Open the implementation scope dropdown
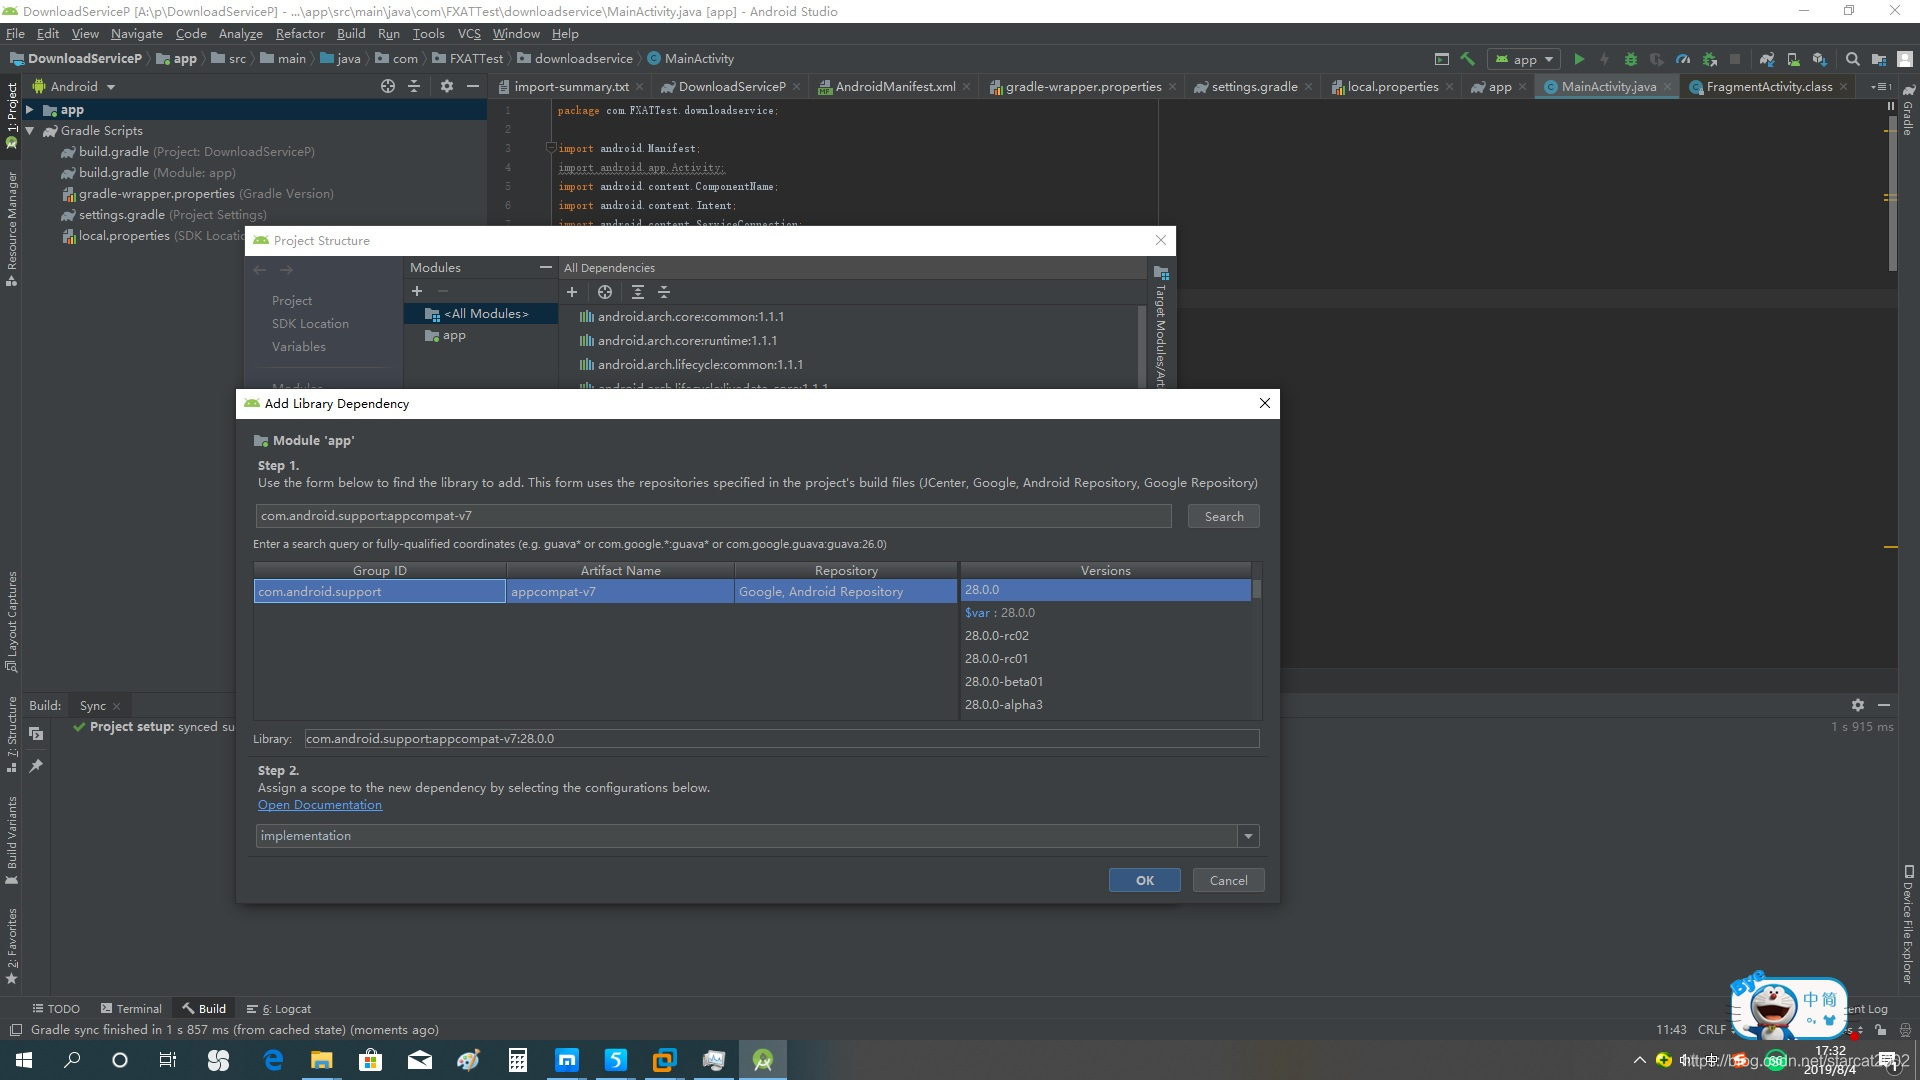 click(1248, 836)
